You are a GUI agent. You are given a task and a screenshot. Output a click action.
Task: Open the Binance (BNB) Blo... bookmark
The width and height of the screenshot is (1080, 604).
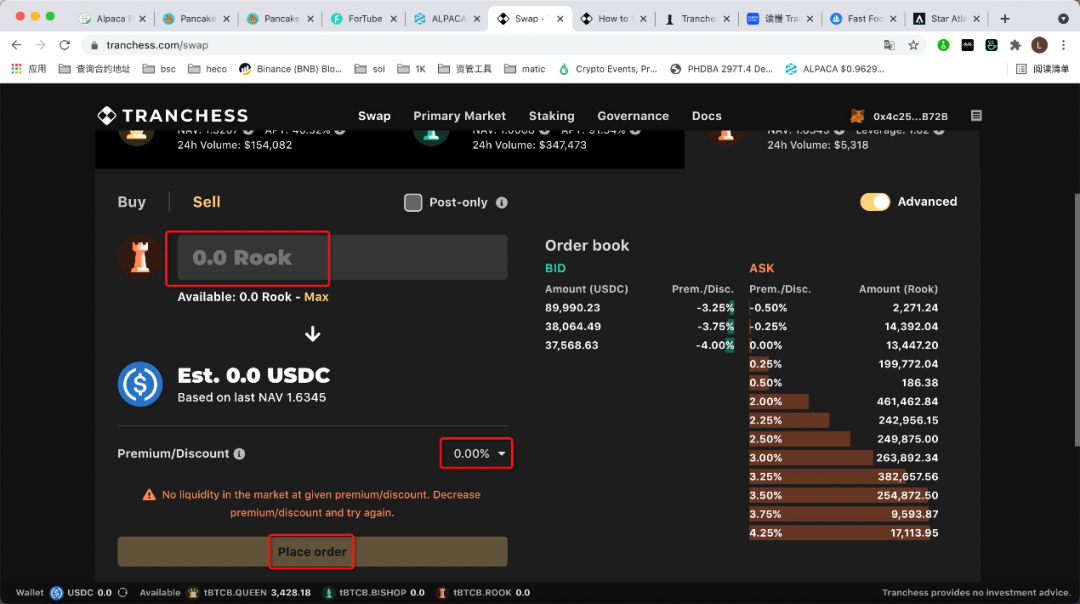(x=290, y=69)
